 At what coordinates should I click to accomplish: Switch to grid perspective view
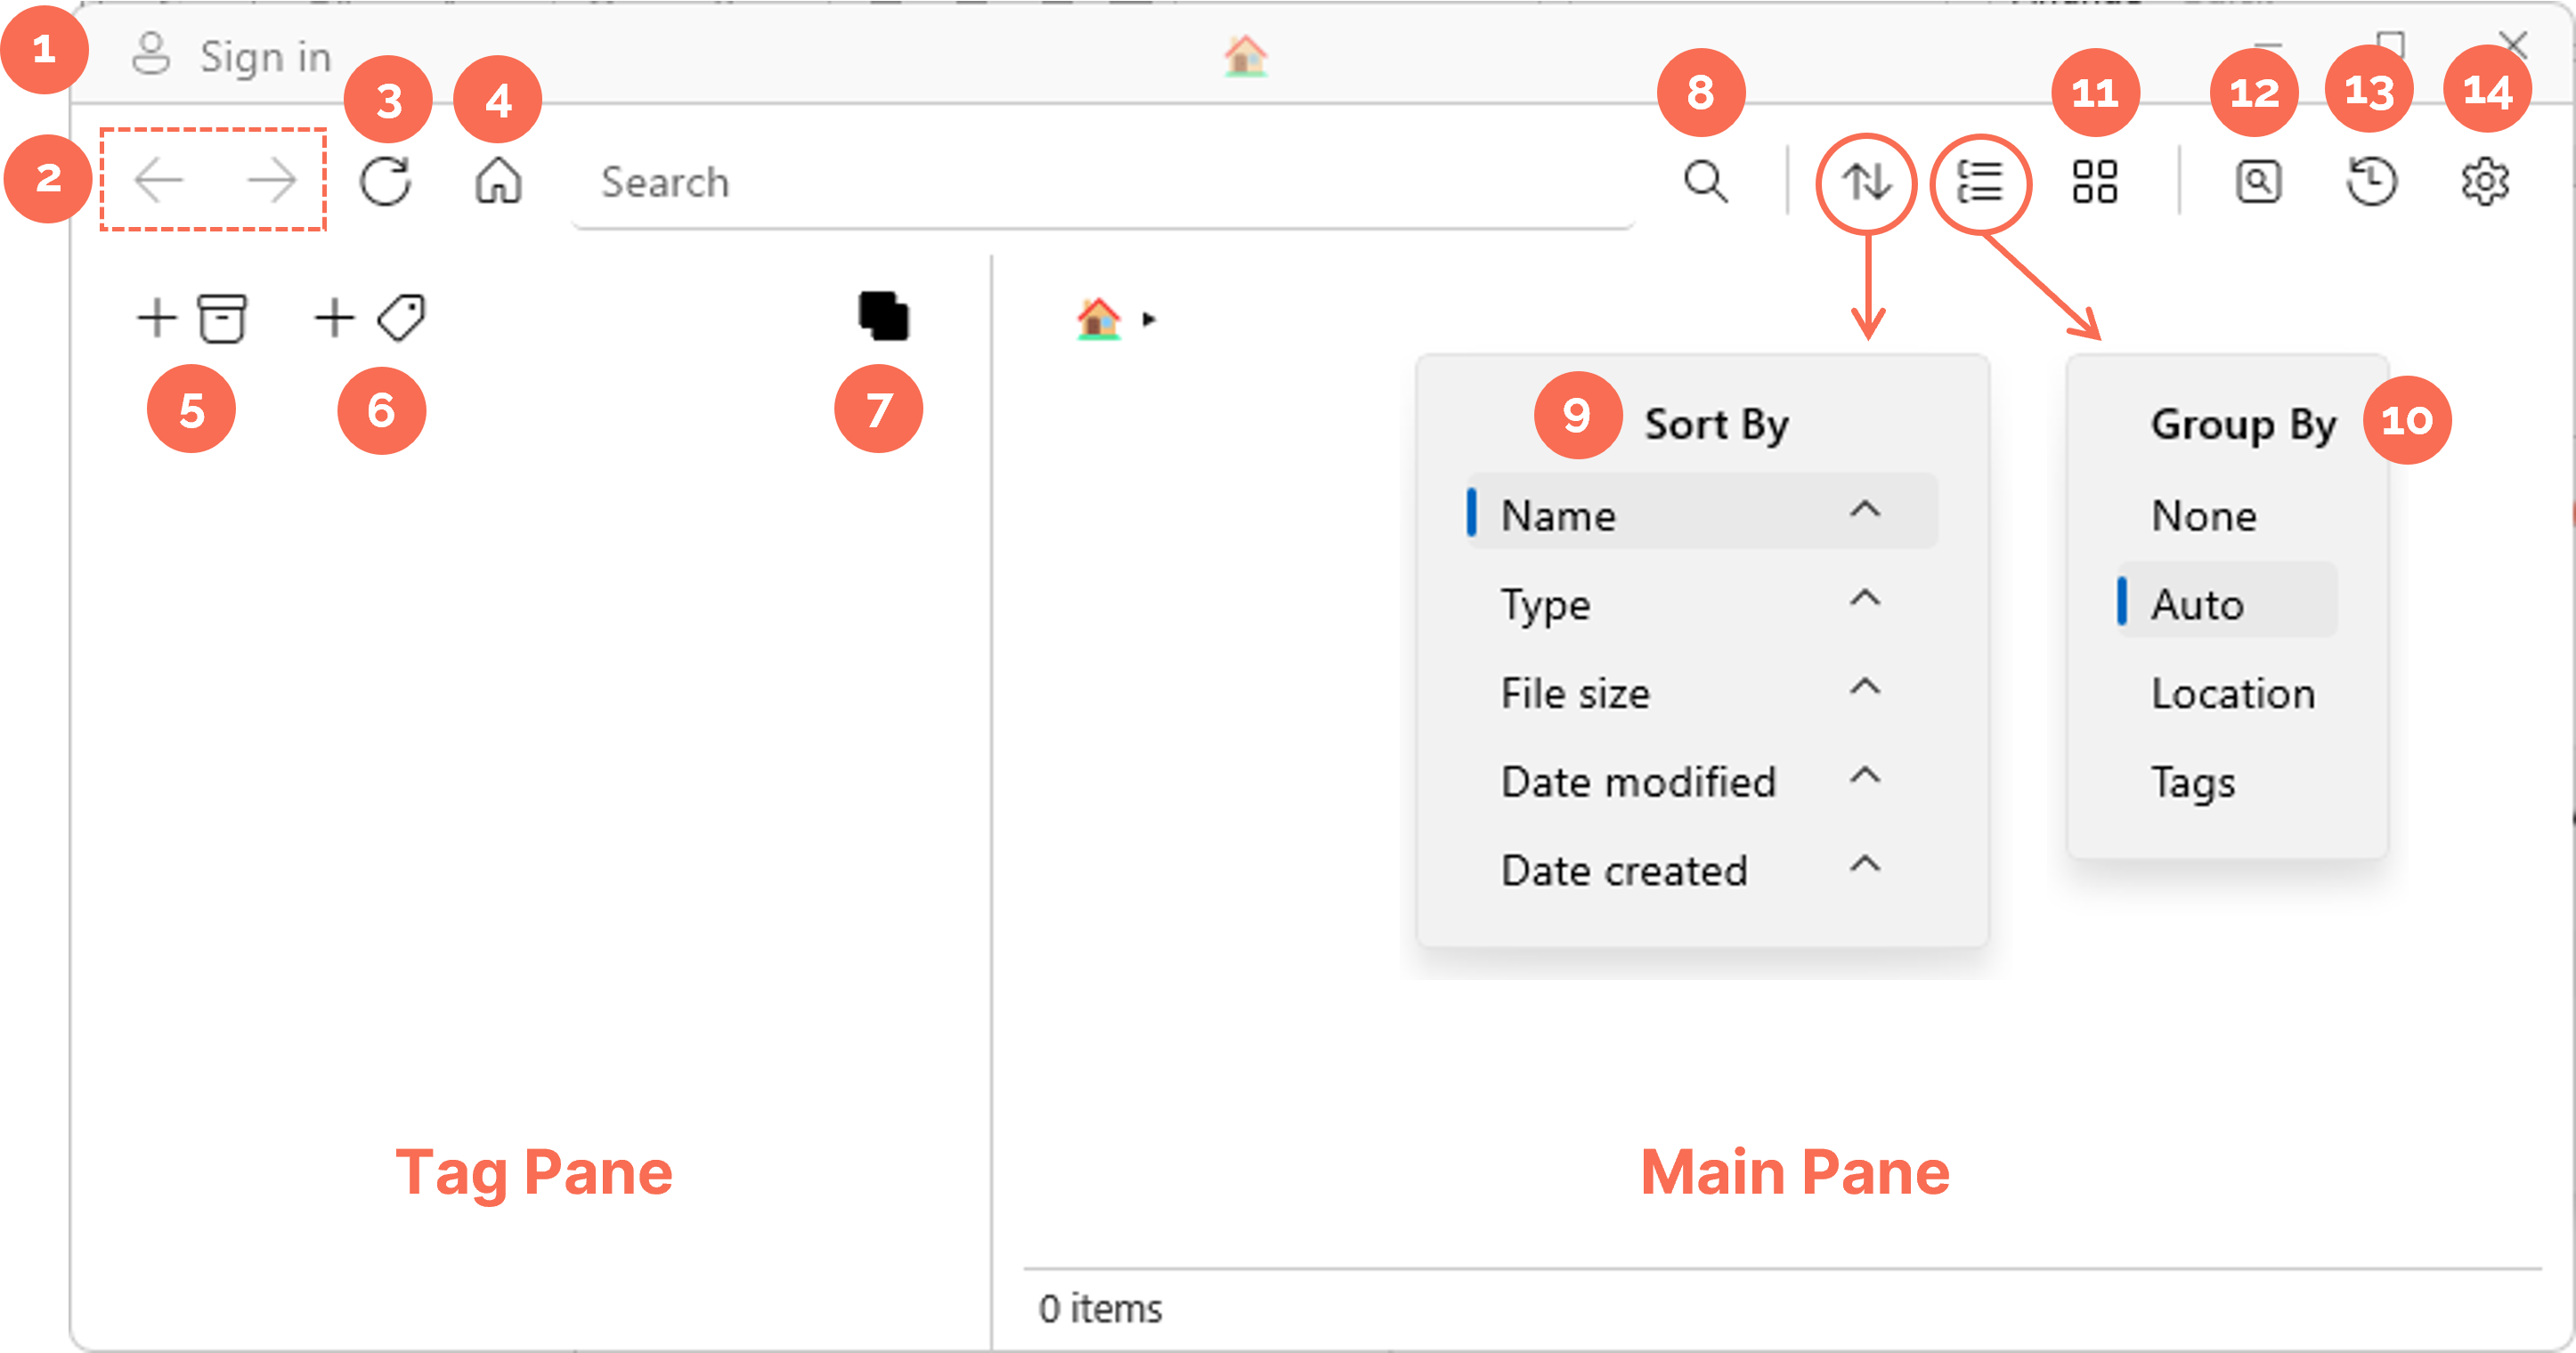[2094, 181]
